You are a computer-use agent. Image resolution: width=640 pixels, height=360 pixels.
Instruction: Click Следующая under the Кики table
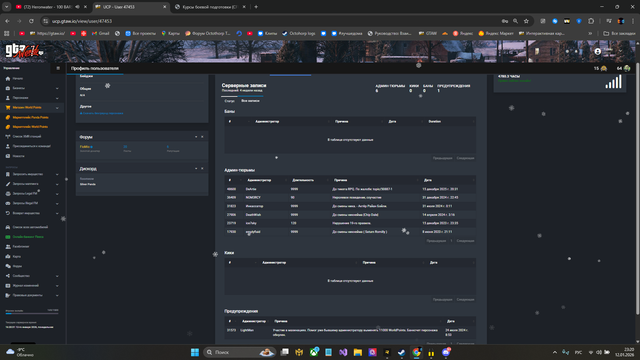(465, 300)
